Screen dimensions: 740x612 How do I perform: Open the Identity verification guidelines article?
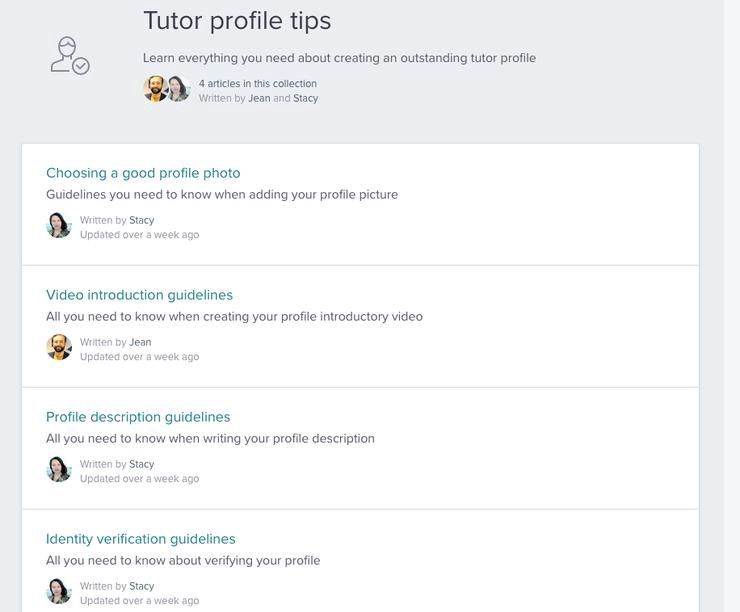coord(141,539)
